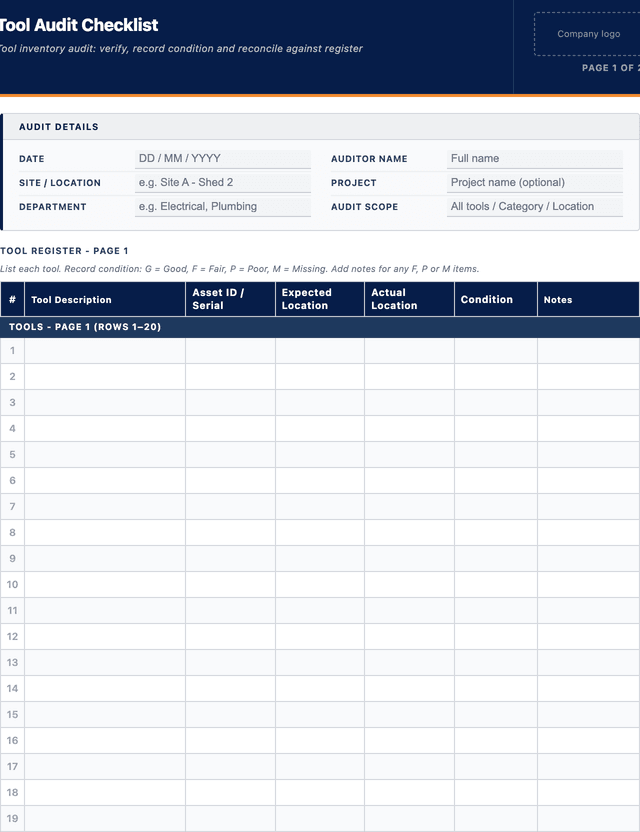Click the DATE field label
This screenshot has width=640, height=832.
32,159
